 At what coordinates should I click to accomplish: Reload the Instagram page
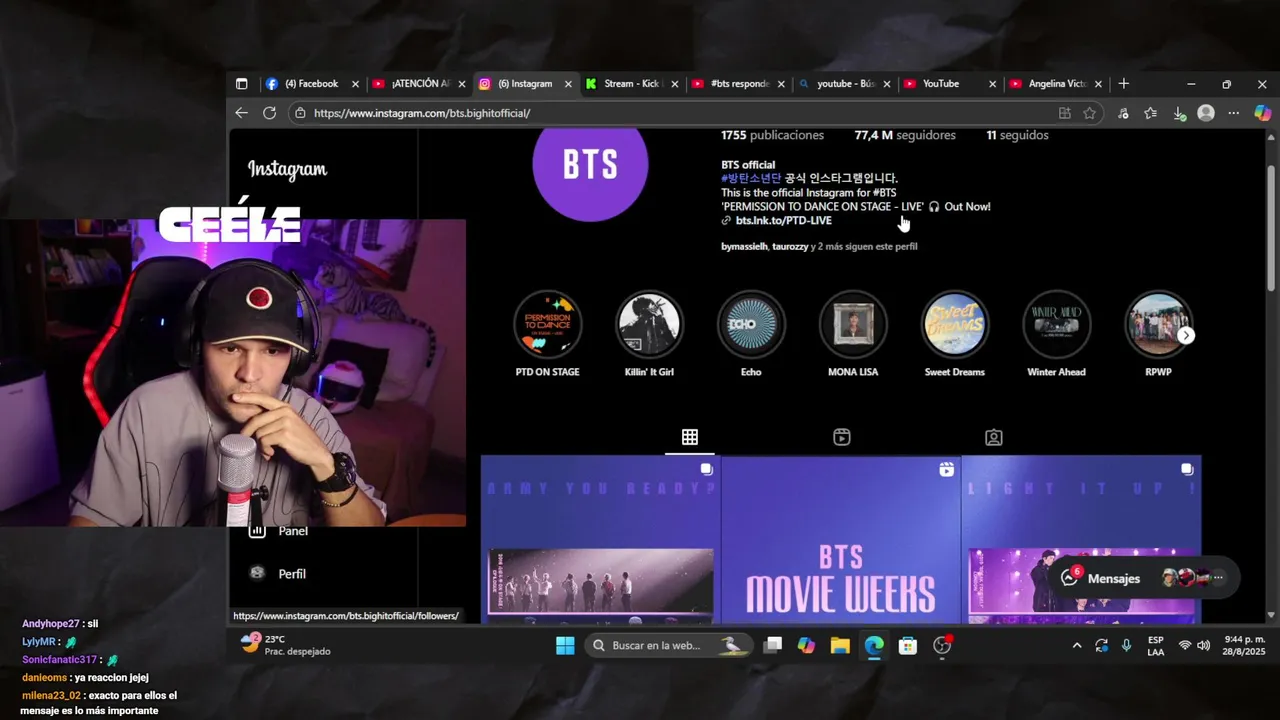tap(269, 113)
